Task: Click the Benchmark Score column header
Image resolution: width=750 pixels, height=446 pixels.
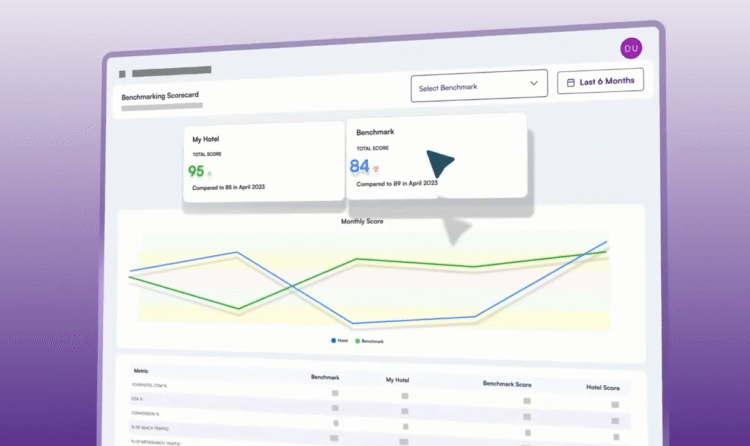Action: 507,384
